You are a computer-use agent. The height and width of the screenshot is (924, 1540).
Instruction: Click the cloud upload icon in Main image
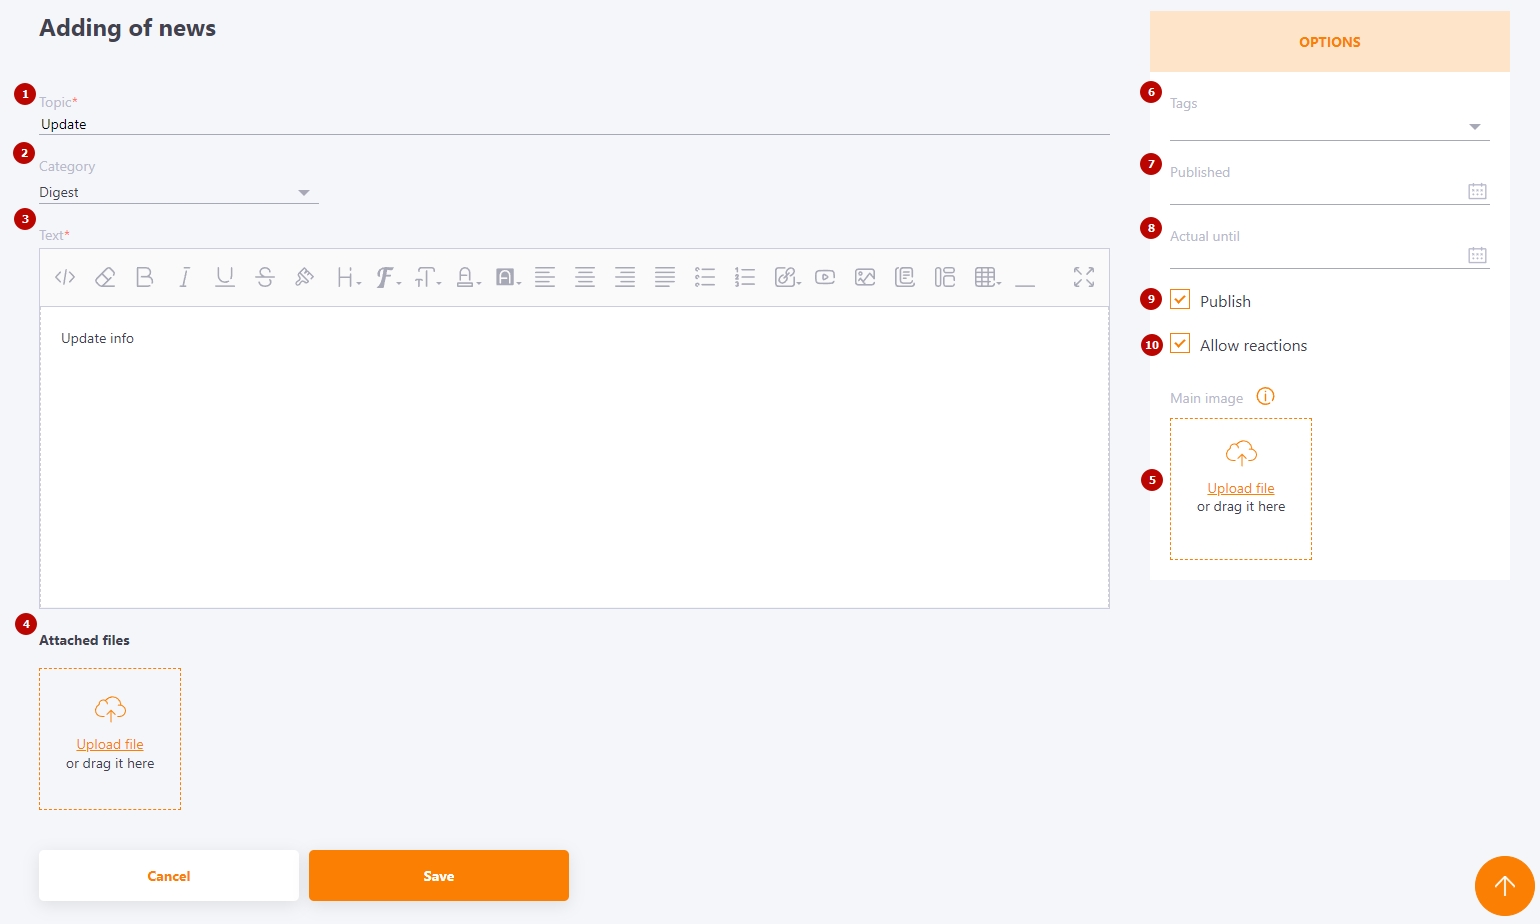[1241, 453]
